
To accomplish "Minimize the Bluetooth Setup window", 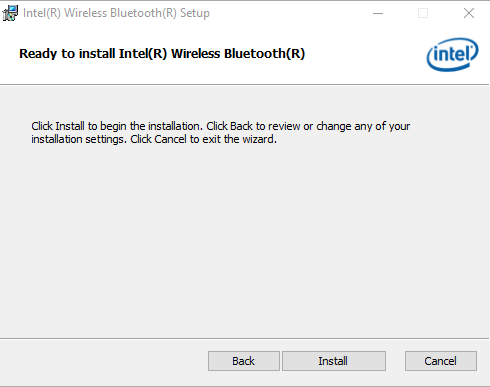I will tap(378, 13).
